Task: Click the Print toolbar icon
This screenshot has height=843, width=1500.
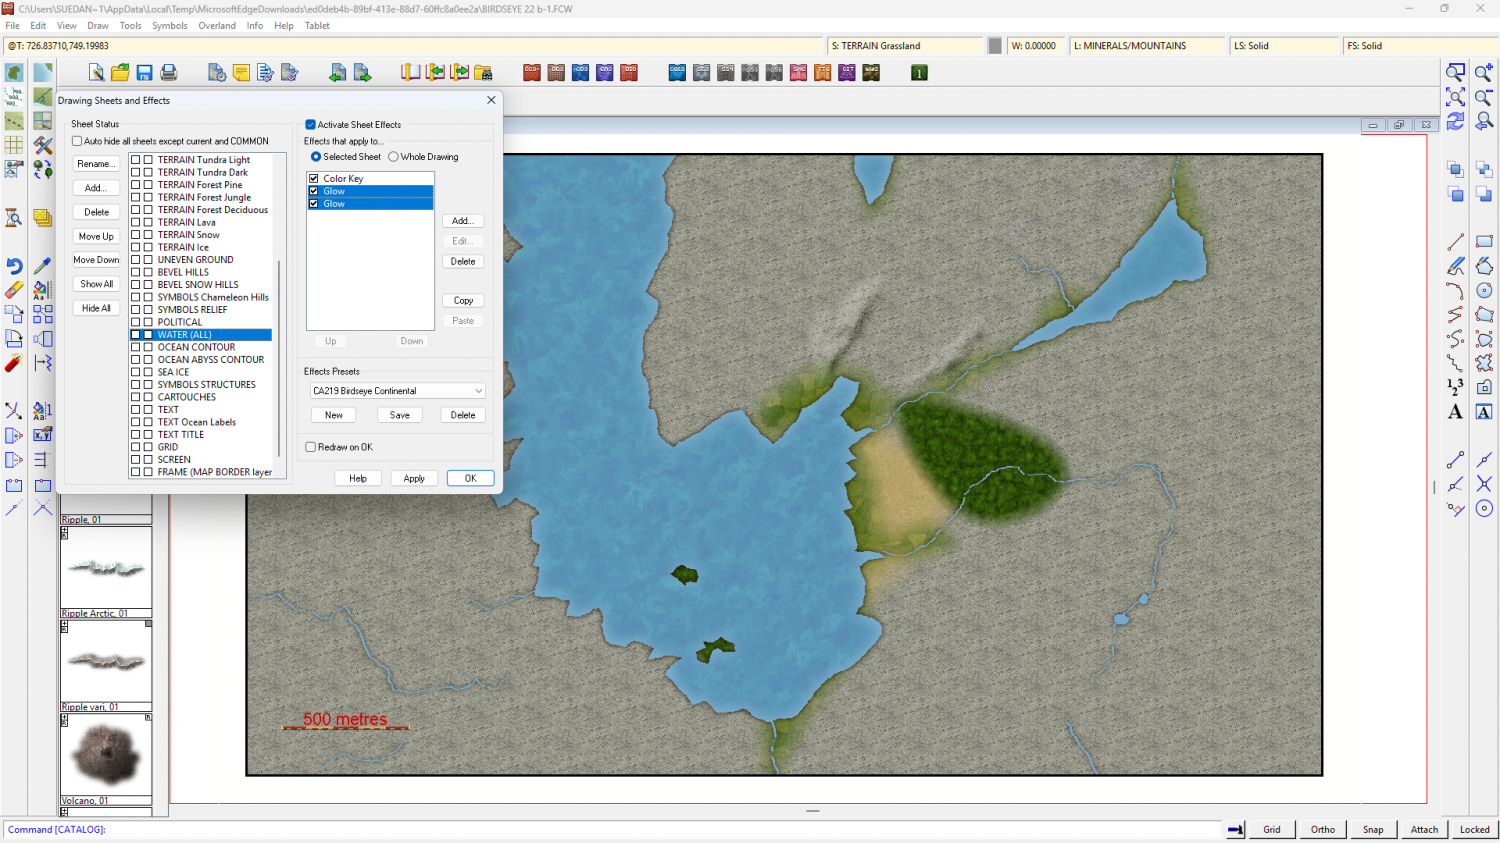Action: pos(169,73)
